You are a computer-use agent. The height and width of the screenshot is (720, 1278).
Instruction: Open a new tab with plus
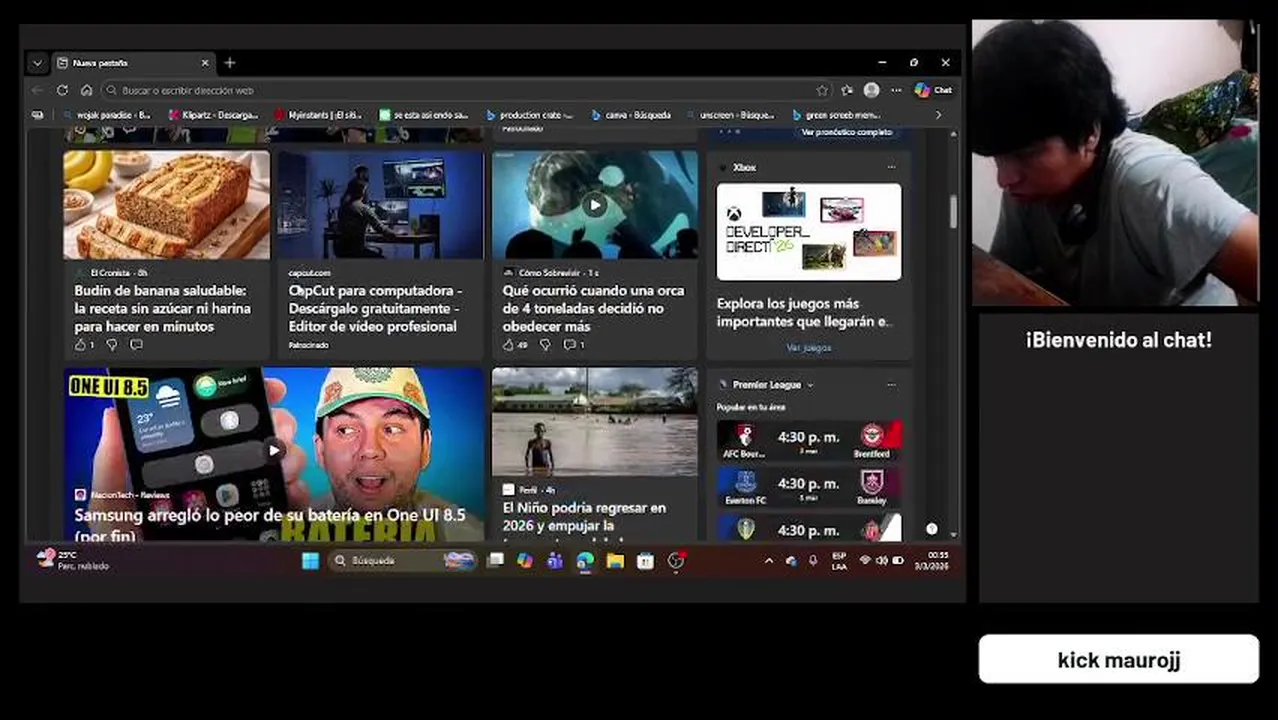230,62
